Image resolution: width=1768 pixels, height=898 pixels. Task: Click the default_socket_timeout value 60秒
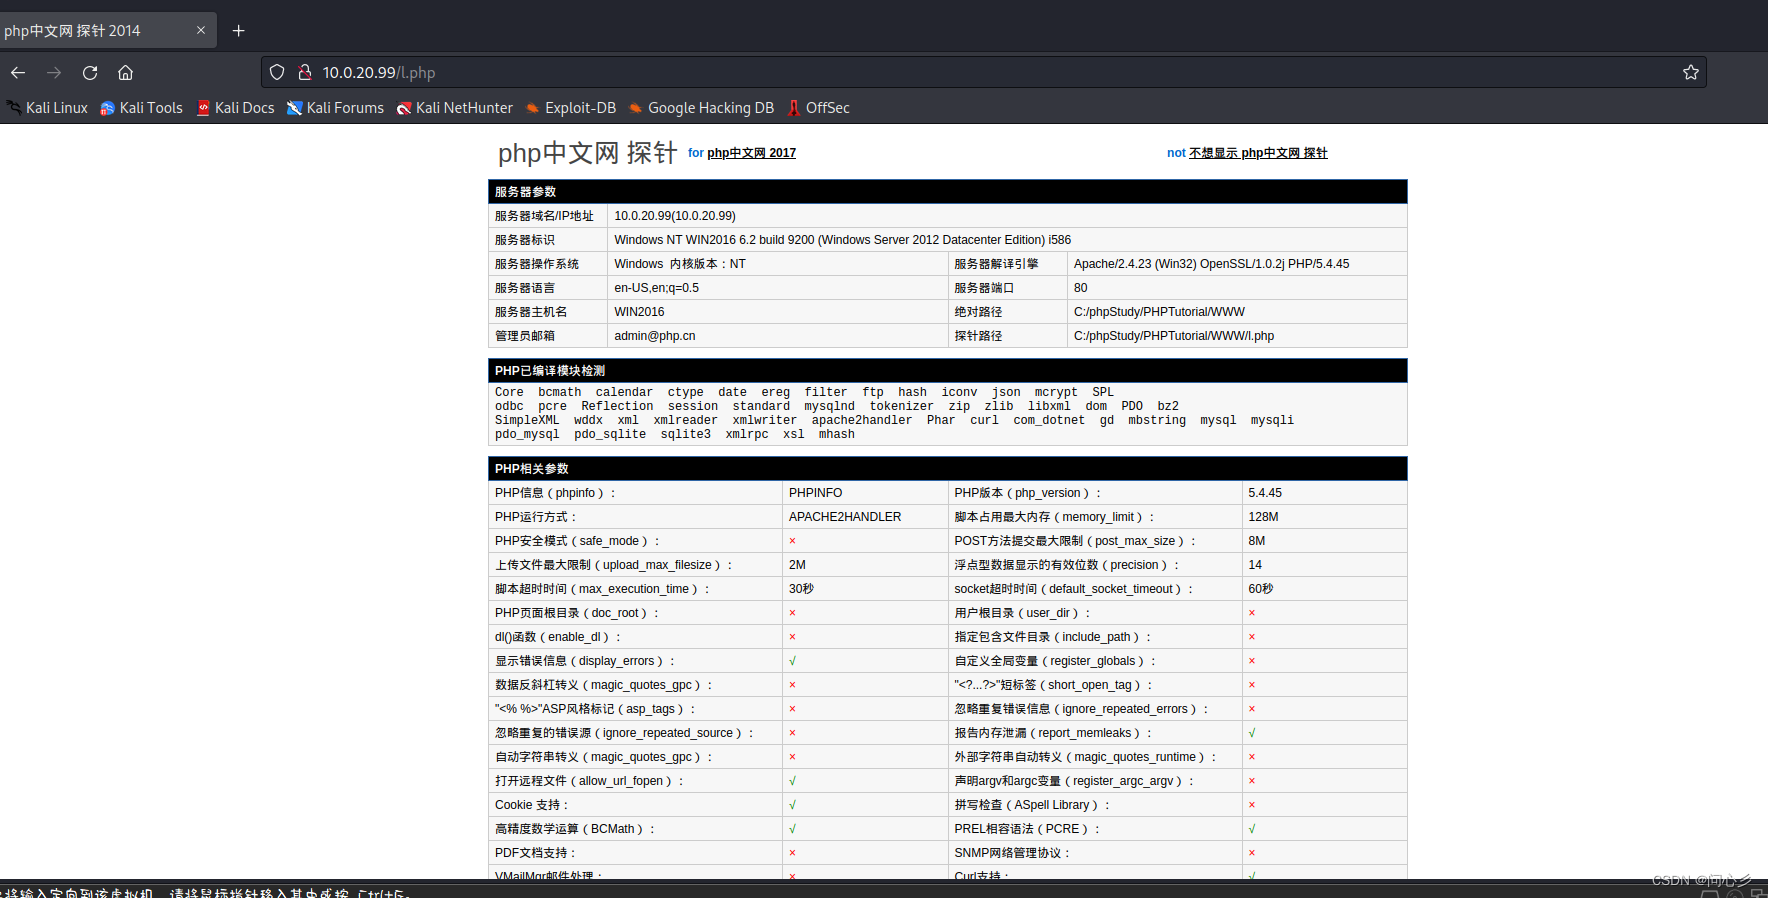(1260, 589)
